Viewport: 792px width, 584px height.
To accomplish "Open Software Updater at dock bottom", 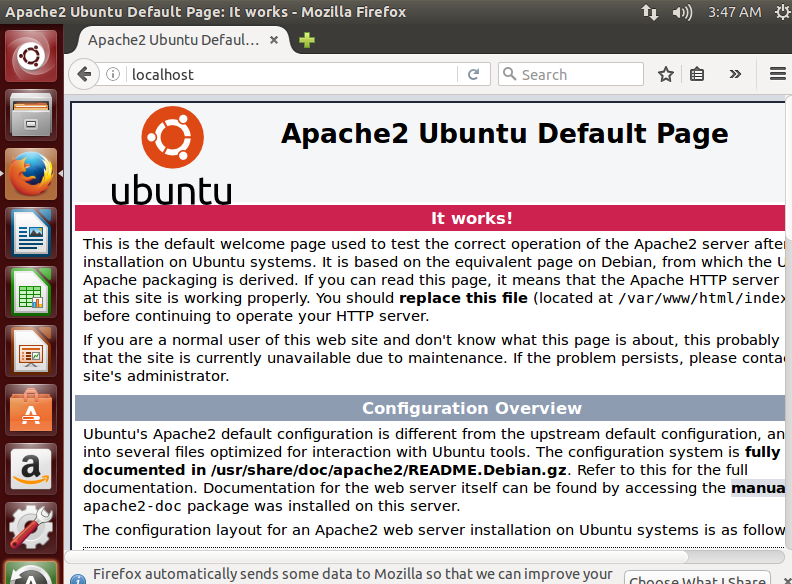I will tap(31, 573).
